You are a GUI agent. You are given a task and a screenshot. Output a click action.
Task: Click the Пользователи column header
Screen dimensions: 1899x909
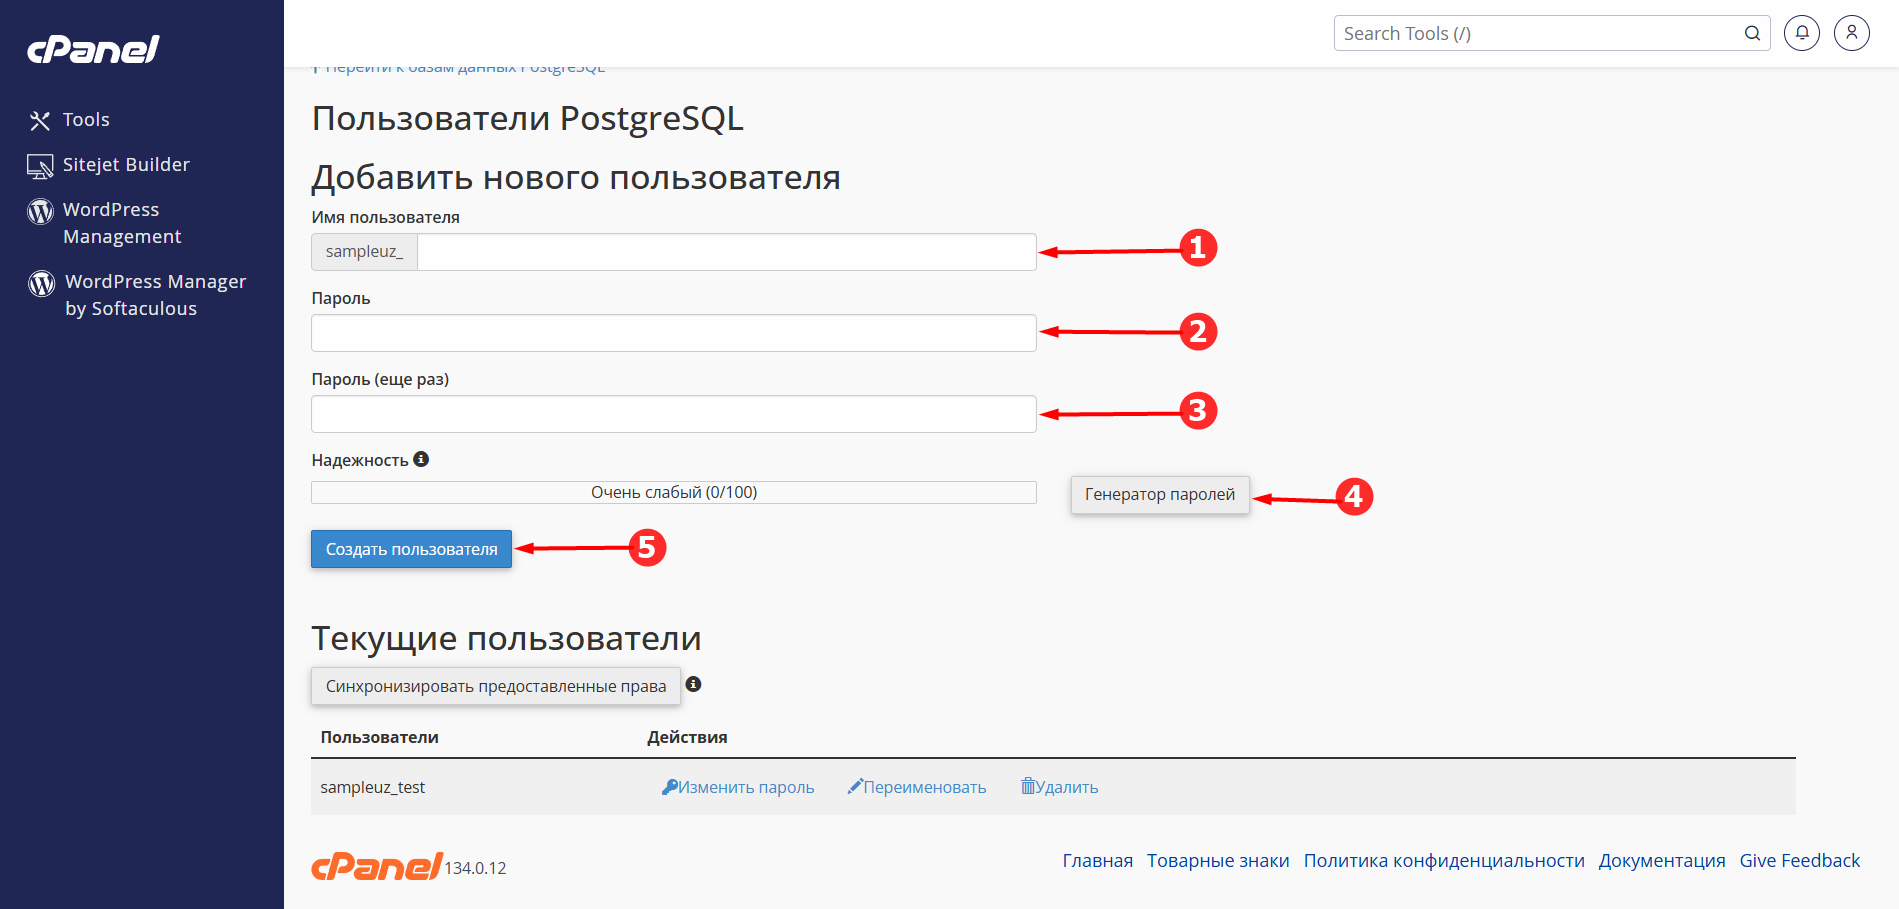(379, 737)
